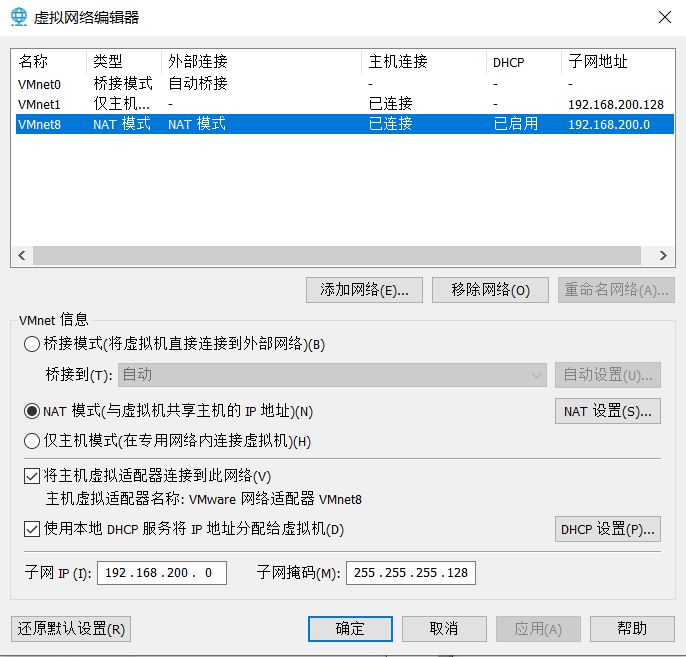The image size is (686, 657).
Task: Open NAT 设置(S)... dialog
Action: (608, 411)
